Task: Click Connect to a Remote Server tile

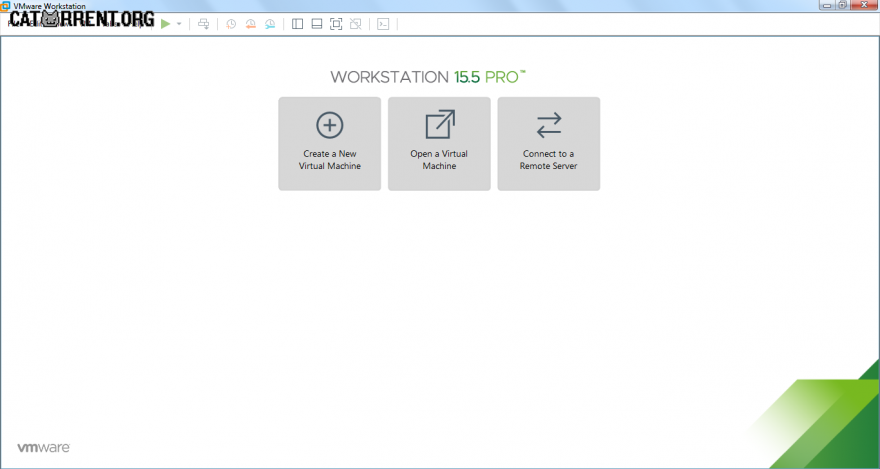Action: [548, 144]
